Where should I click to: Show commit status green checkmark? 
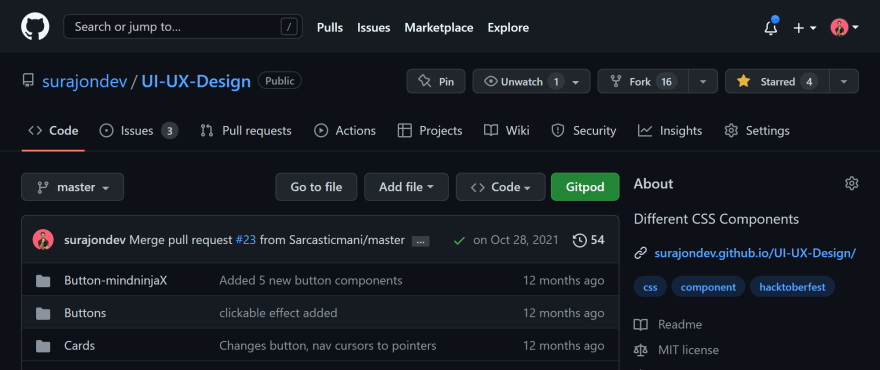459,240
